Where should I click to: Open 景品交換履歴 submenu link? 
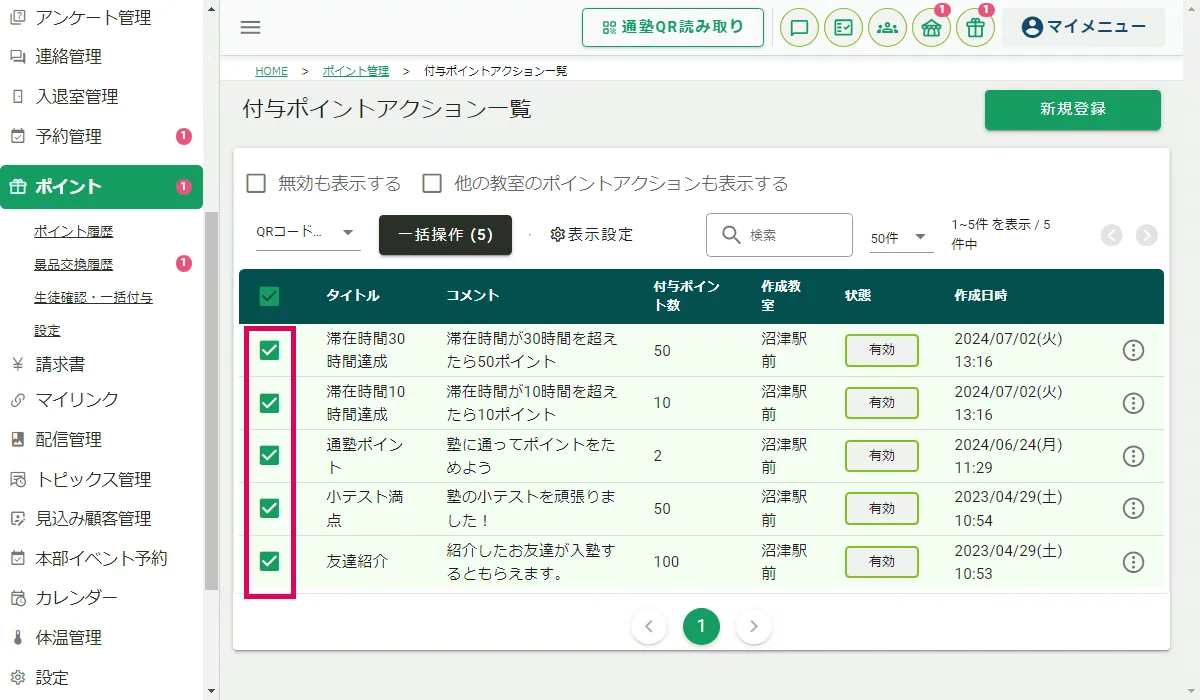point(73,264)
